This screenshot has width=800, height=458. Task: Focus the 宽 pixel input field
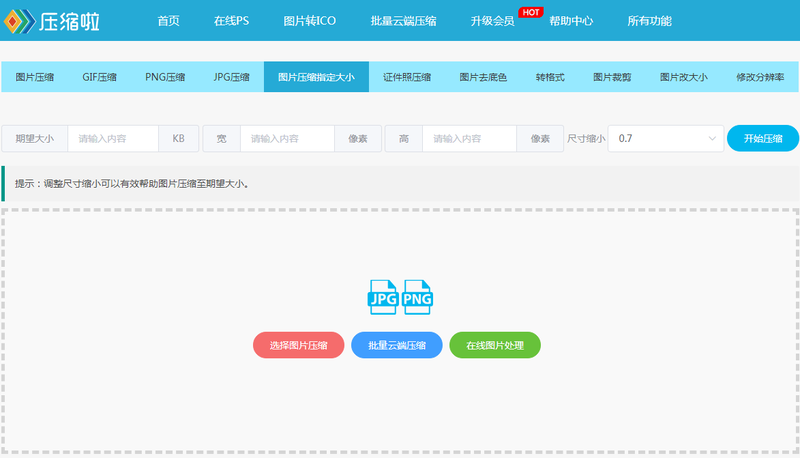[x=287, y=139]
